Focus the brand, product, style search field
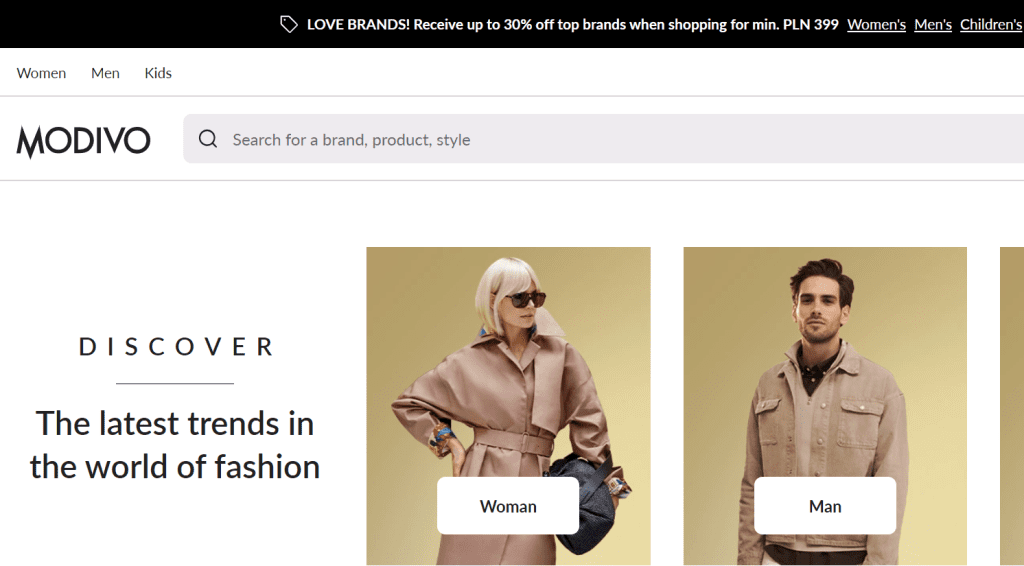The image size is (1024, 566). coord(600,139)
